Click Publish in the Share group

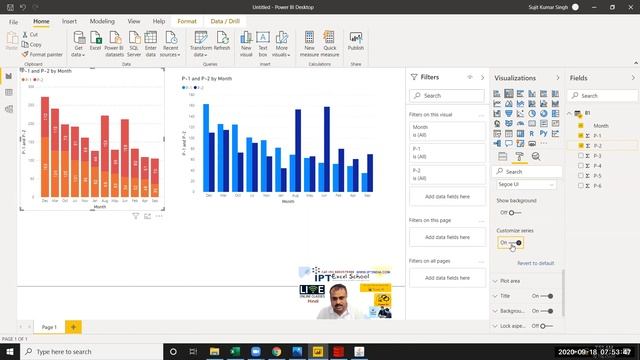[x=356, y=41]
